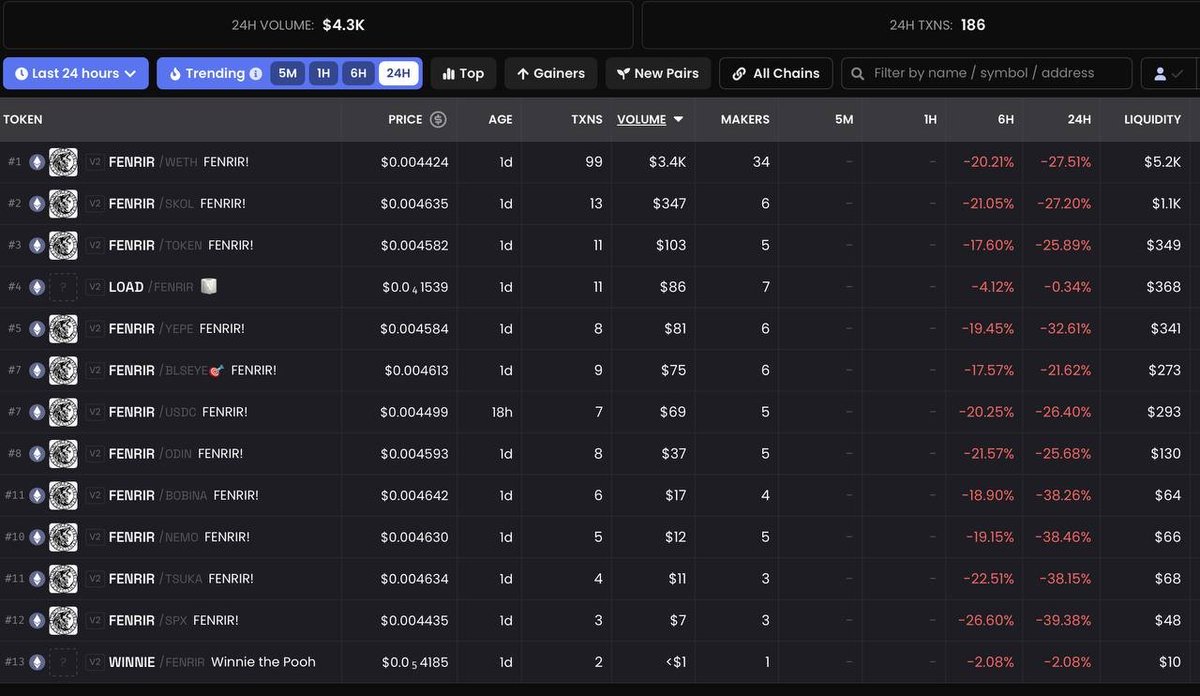1200x696 pixels.
Task: Click the 24H change -27.51%
Action: pos(1066,162)
